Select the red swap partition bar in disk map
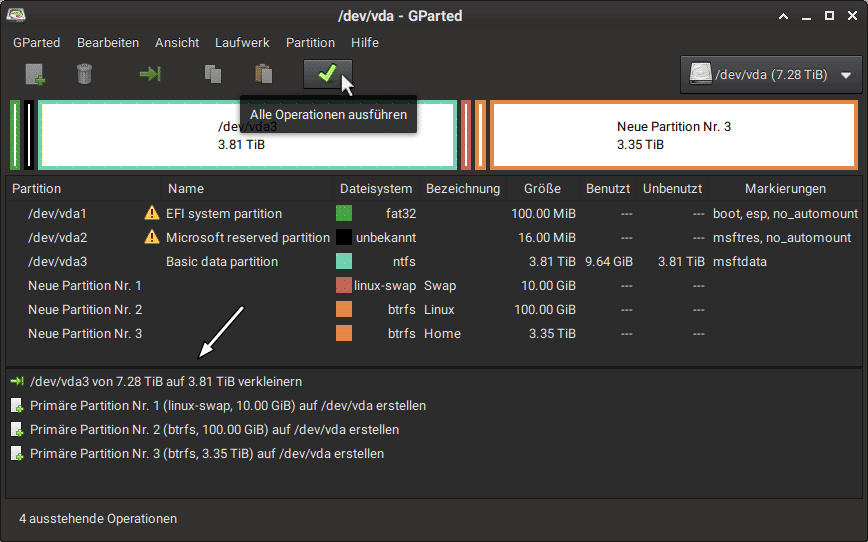Viewport: 868px width, 542px height. point(466,135)
